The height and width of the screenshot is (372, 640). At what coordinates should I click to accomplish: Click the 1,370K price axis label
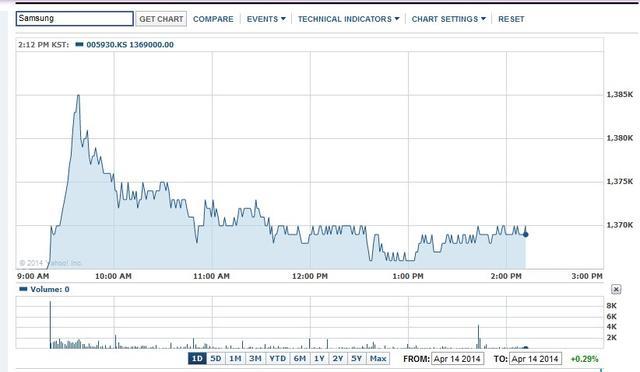pos(620,225)
